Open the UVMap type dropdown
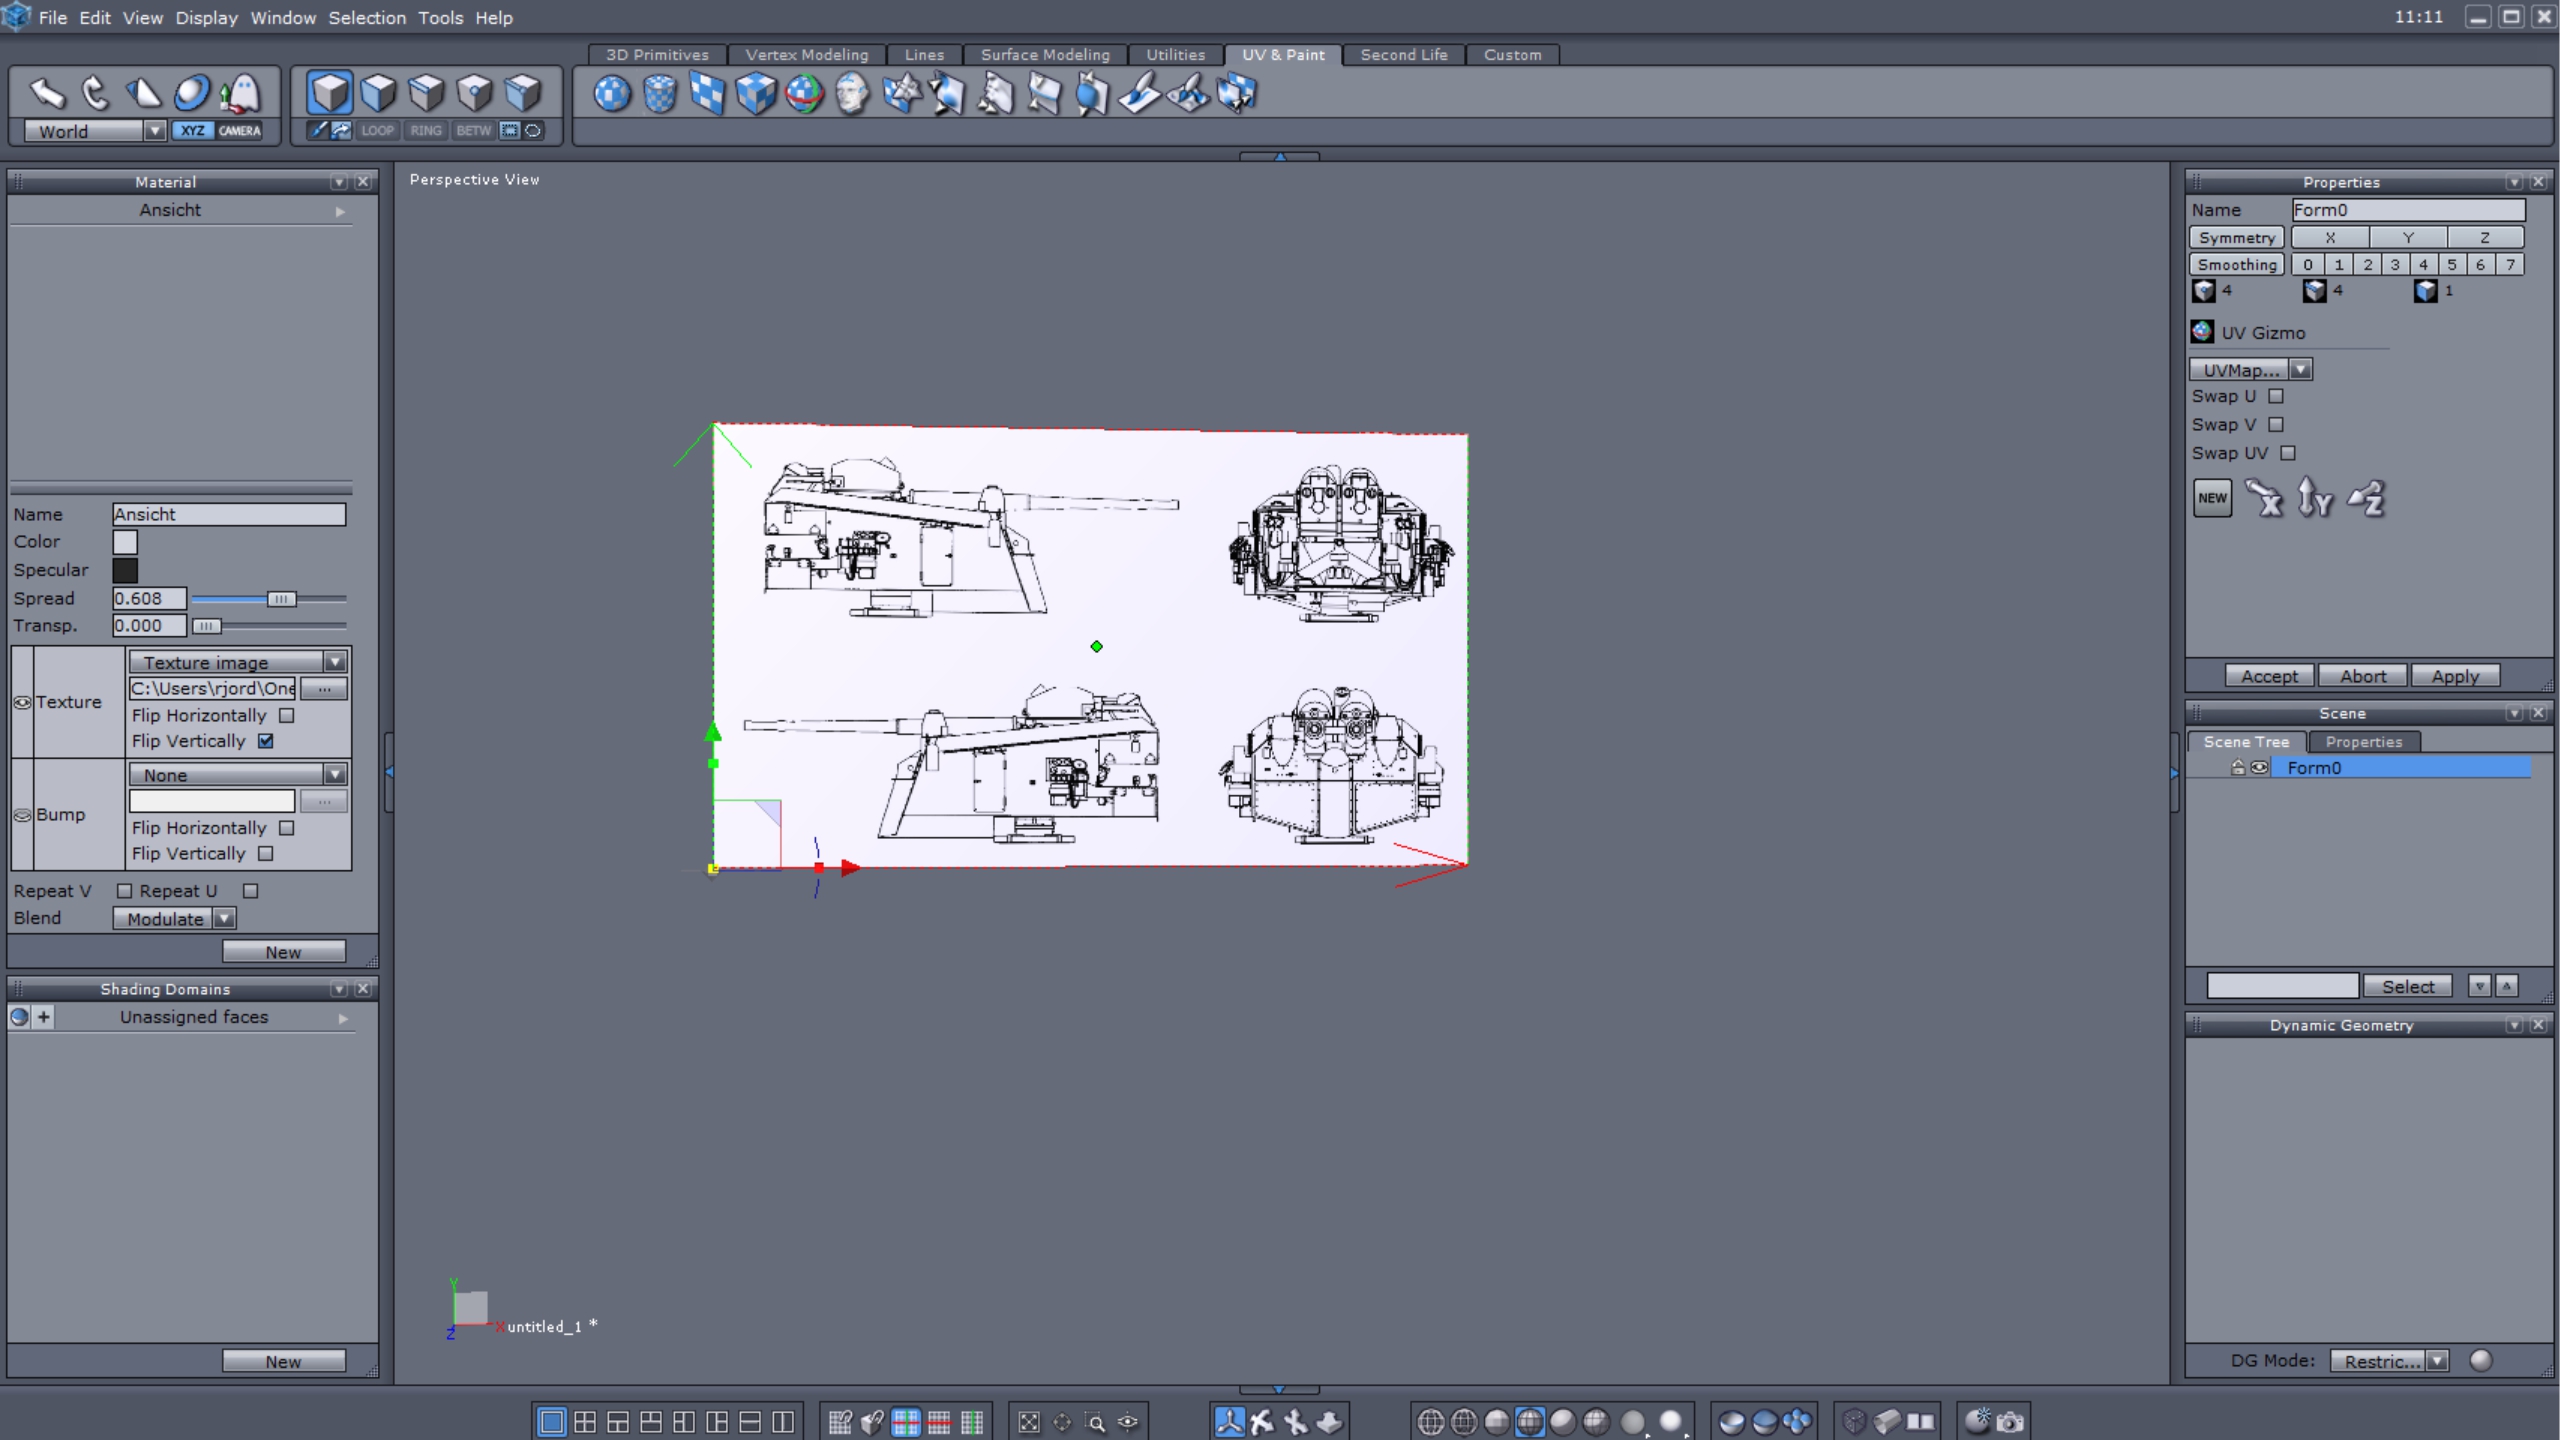This screenshot has width=2560, height=1440. point(2301,370)
